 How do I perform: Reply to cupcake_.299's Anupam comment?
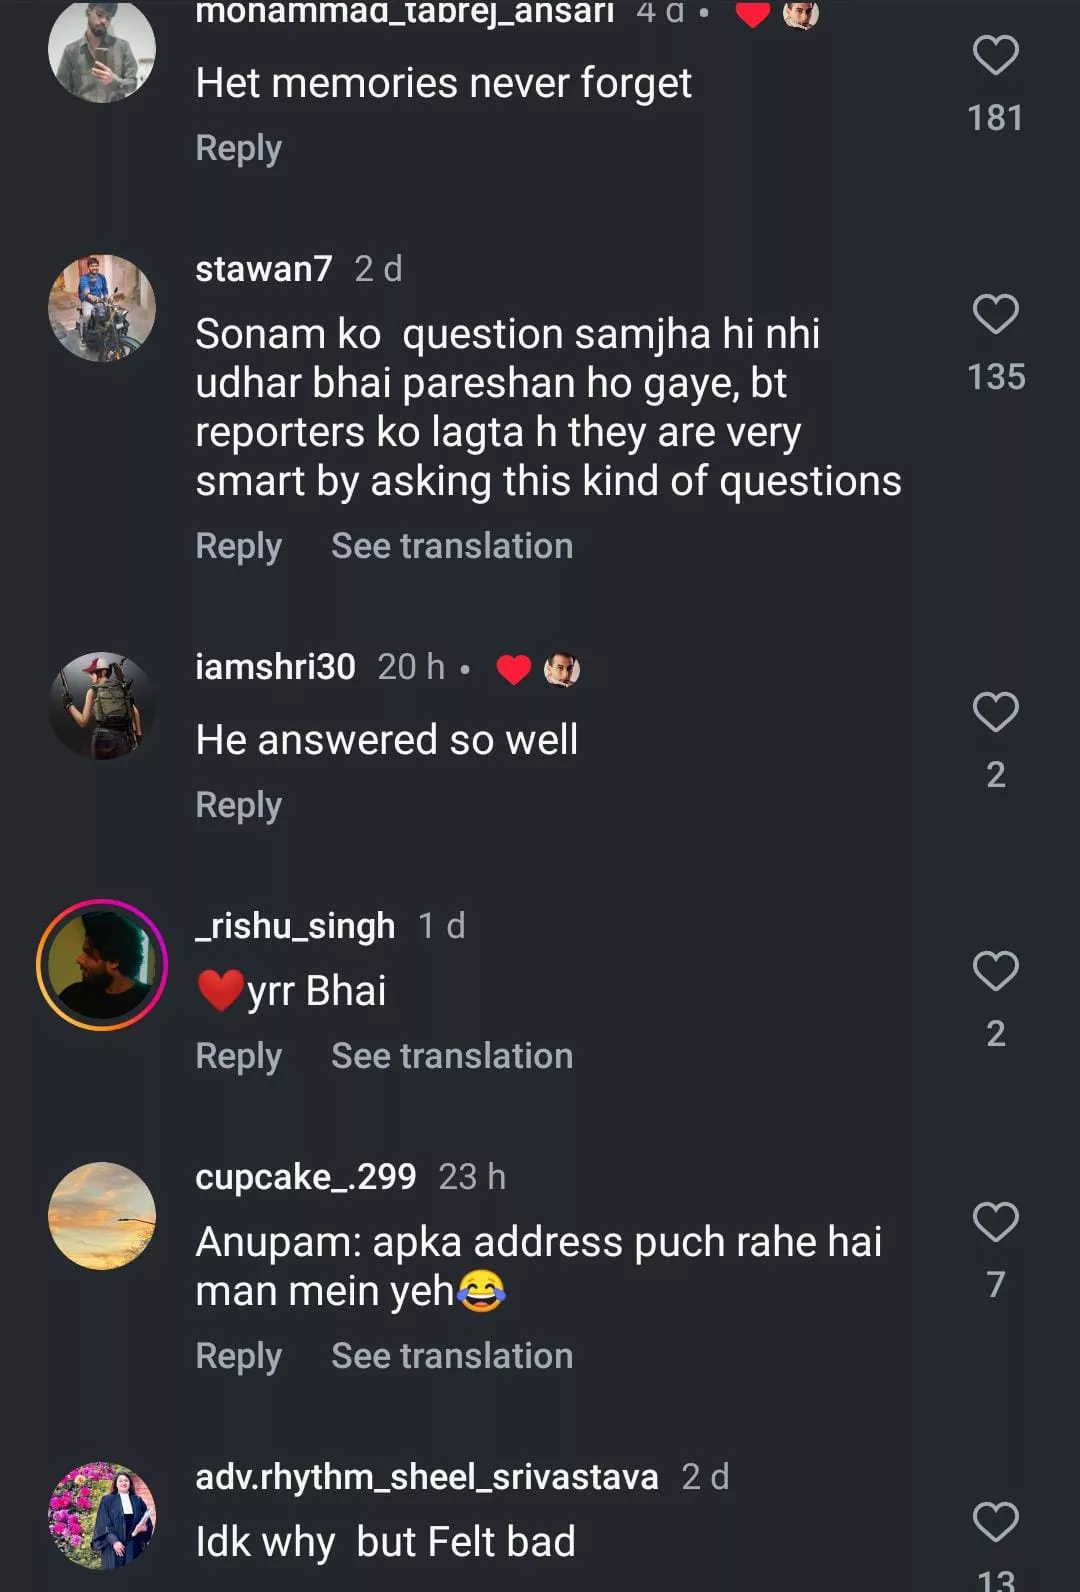(x=238, y=1356)
